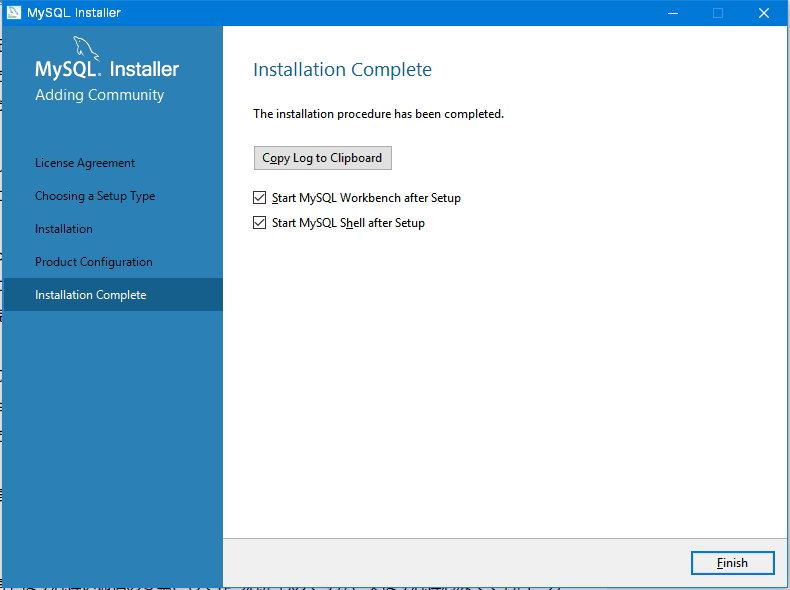Click the Adding Community subtitle text
The width and height of the screenshot is (790, 590).
[x=99, y=95]
